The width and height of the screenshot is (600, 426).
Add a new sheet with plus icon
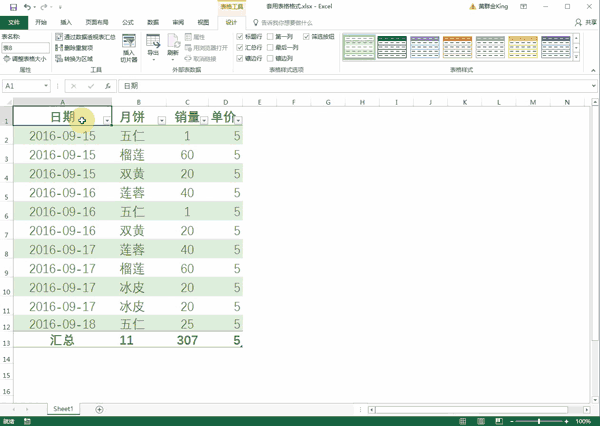click(99, 410)
